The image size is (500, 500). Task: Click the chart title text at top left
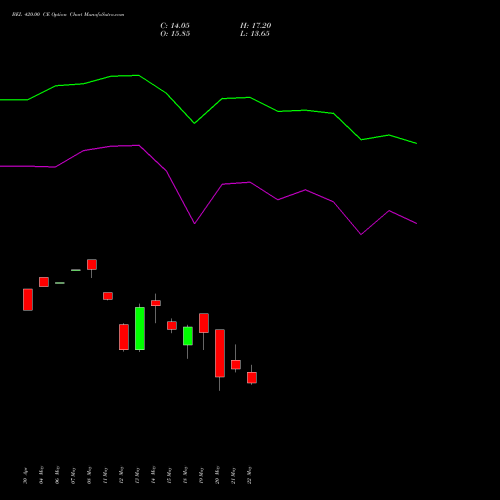[x=68, y=15]
